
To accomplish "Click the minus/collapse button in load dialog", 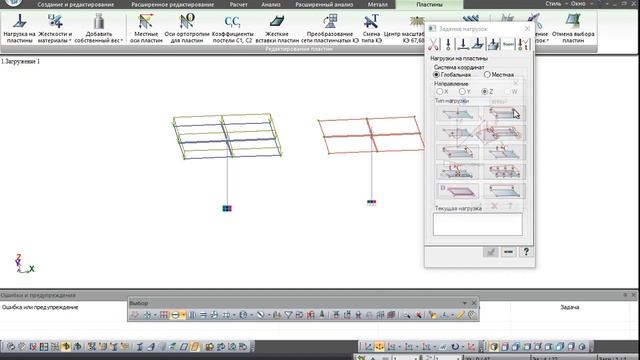I will click(x=508, y=252).
